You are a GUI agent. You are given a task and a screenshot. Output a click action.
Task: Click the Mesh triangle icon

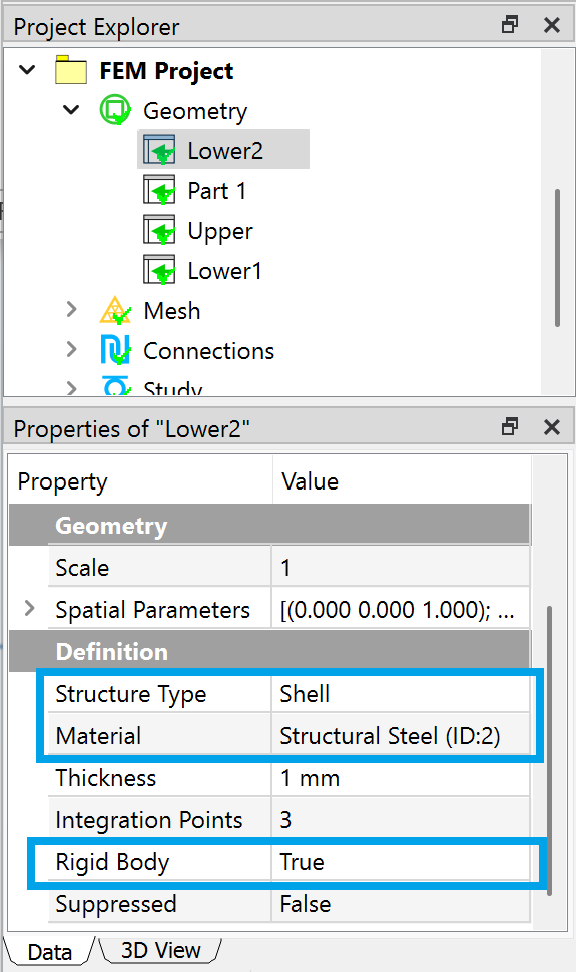[x=115, y=310]
